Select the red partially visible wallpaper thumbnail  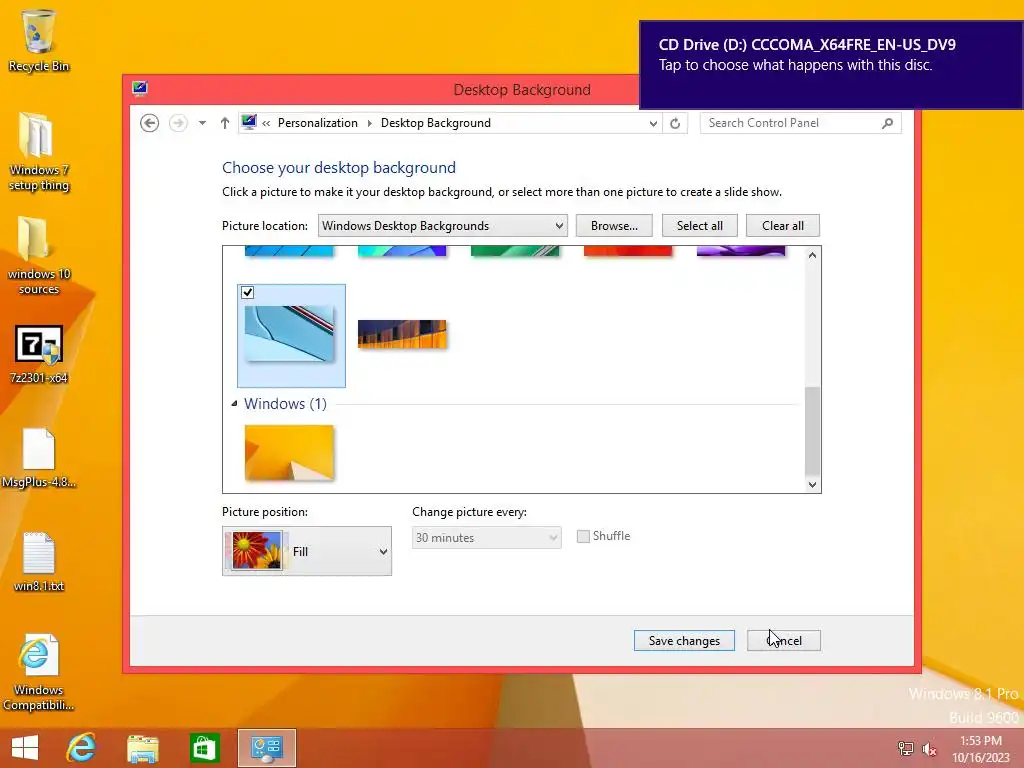[628, 251]
